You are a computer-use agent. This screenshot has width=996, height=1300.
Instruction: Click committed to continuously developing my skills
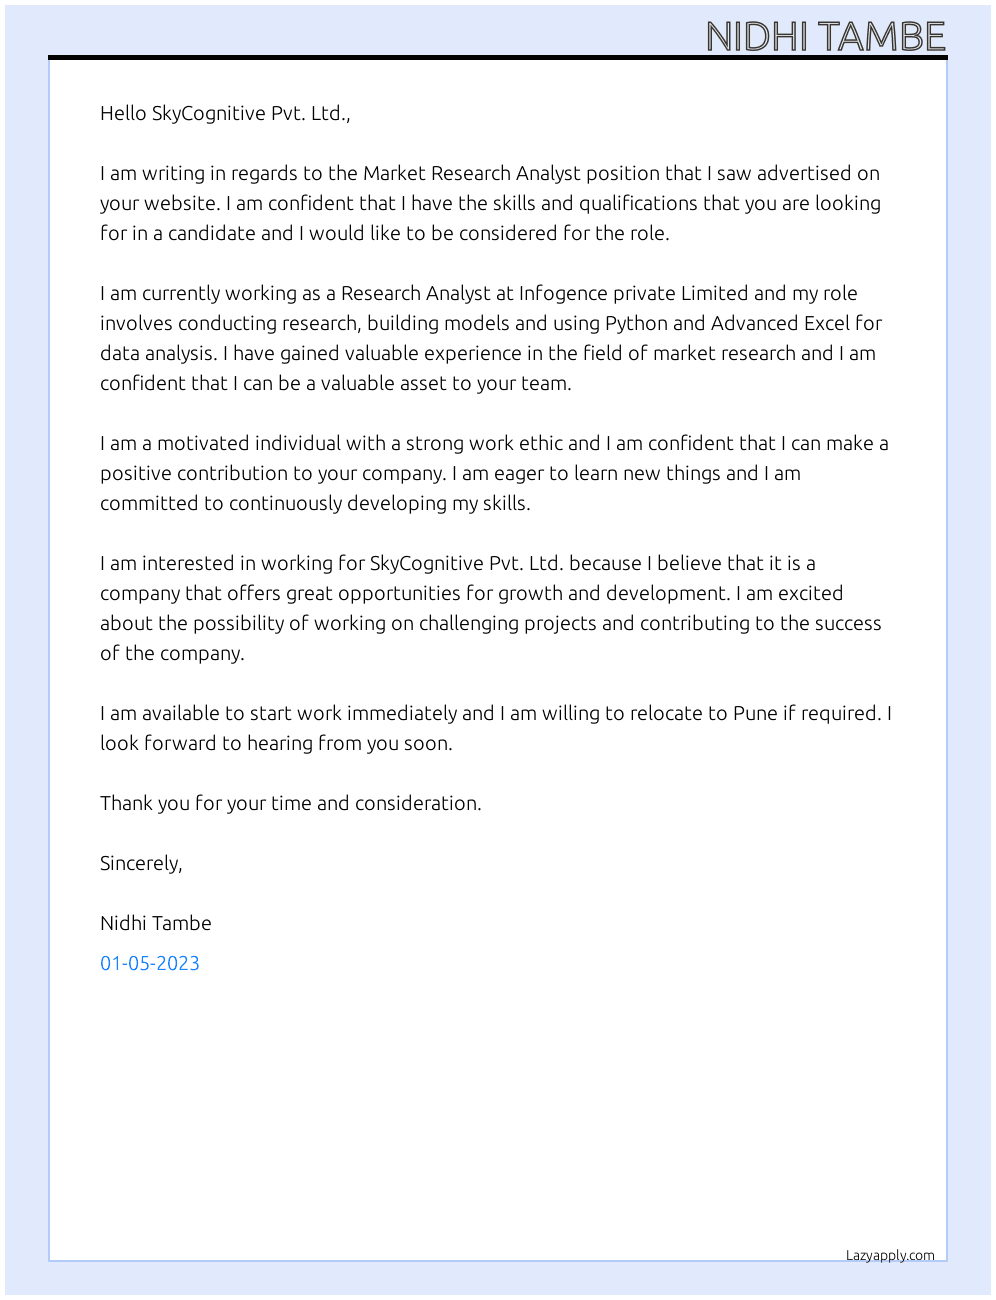point(315,503)
